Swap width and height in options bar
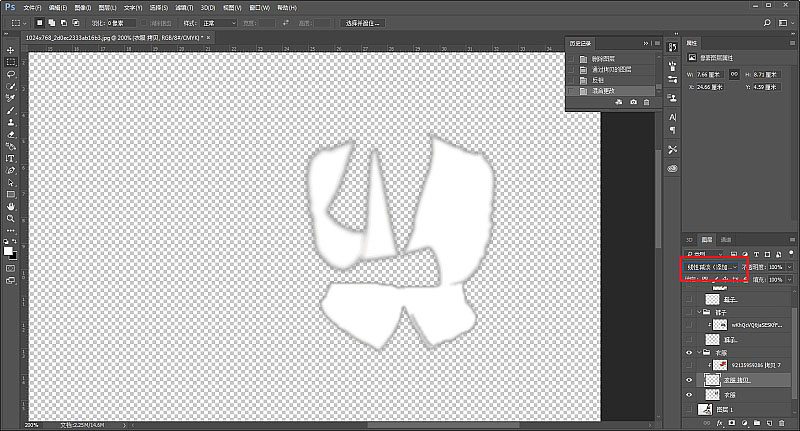 (x=286, y=23)
